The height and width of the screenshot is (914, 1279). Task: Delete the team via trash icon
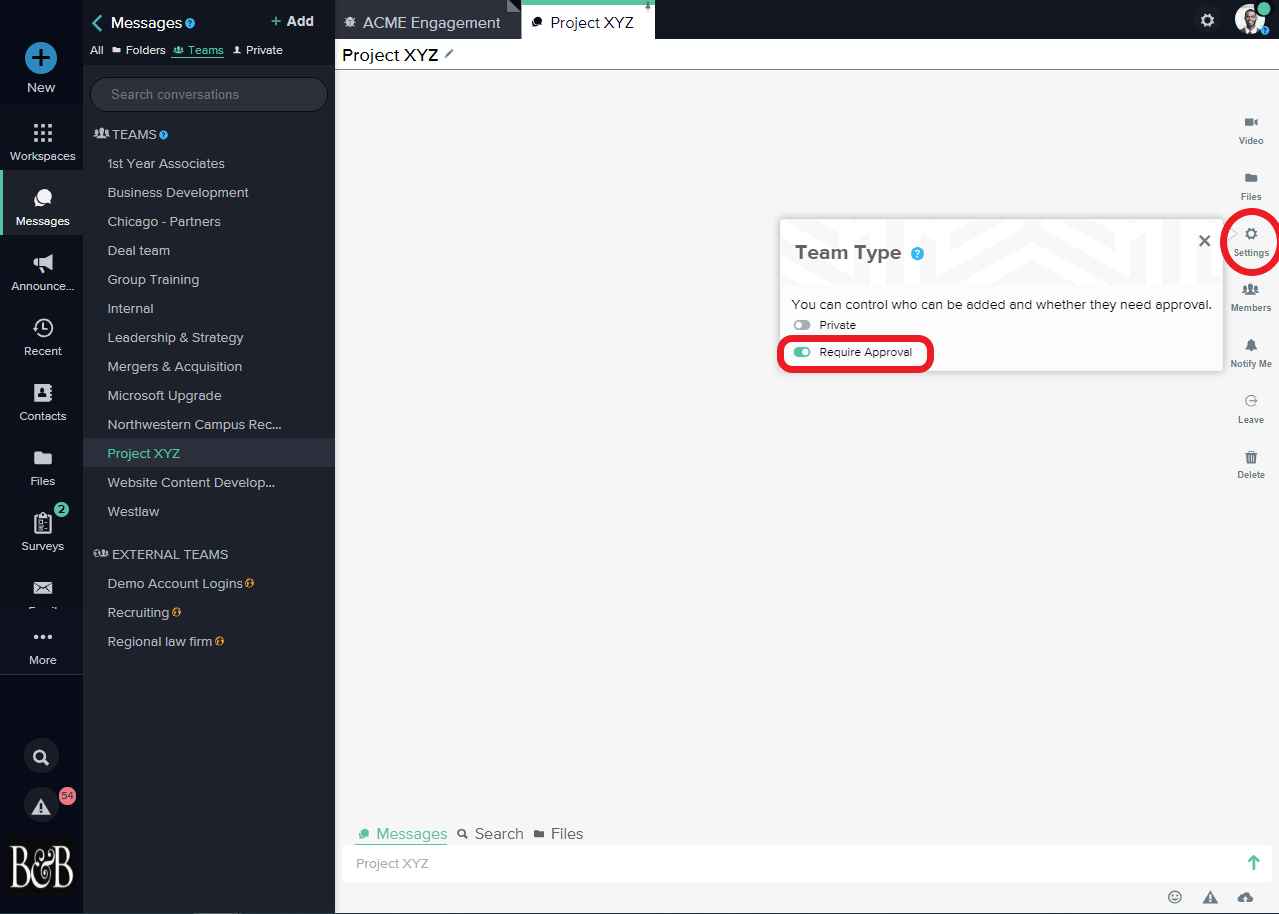1250,458
